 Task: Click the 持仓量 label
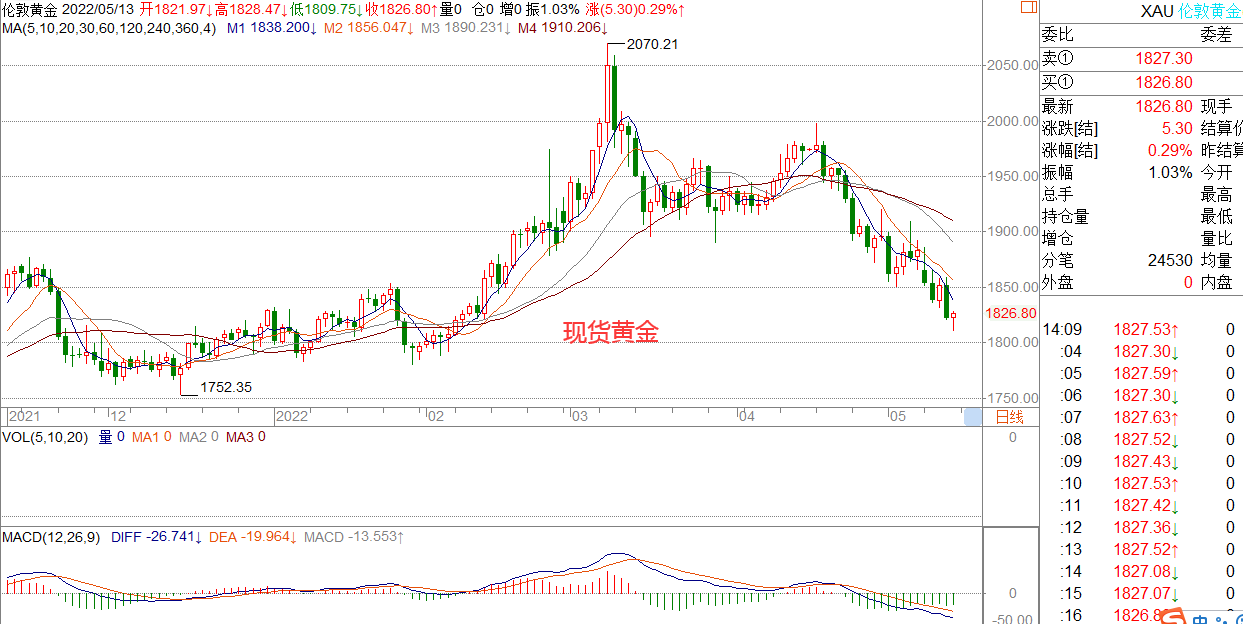(1065, 216)
